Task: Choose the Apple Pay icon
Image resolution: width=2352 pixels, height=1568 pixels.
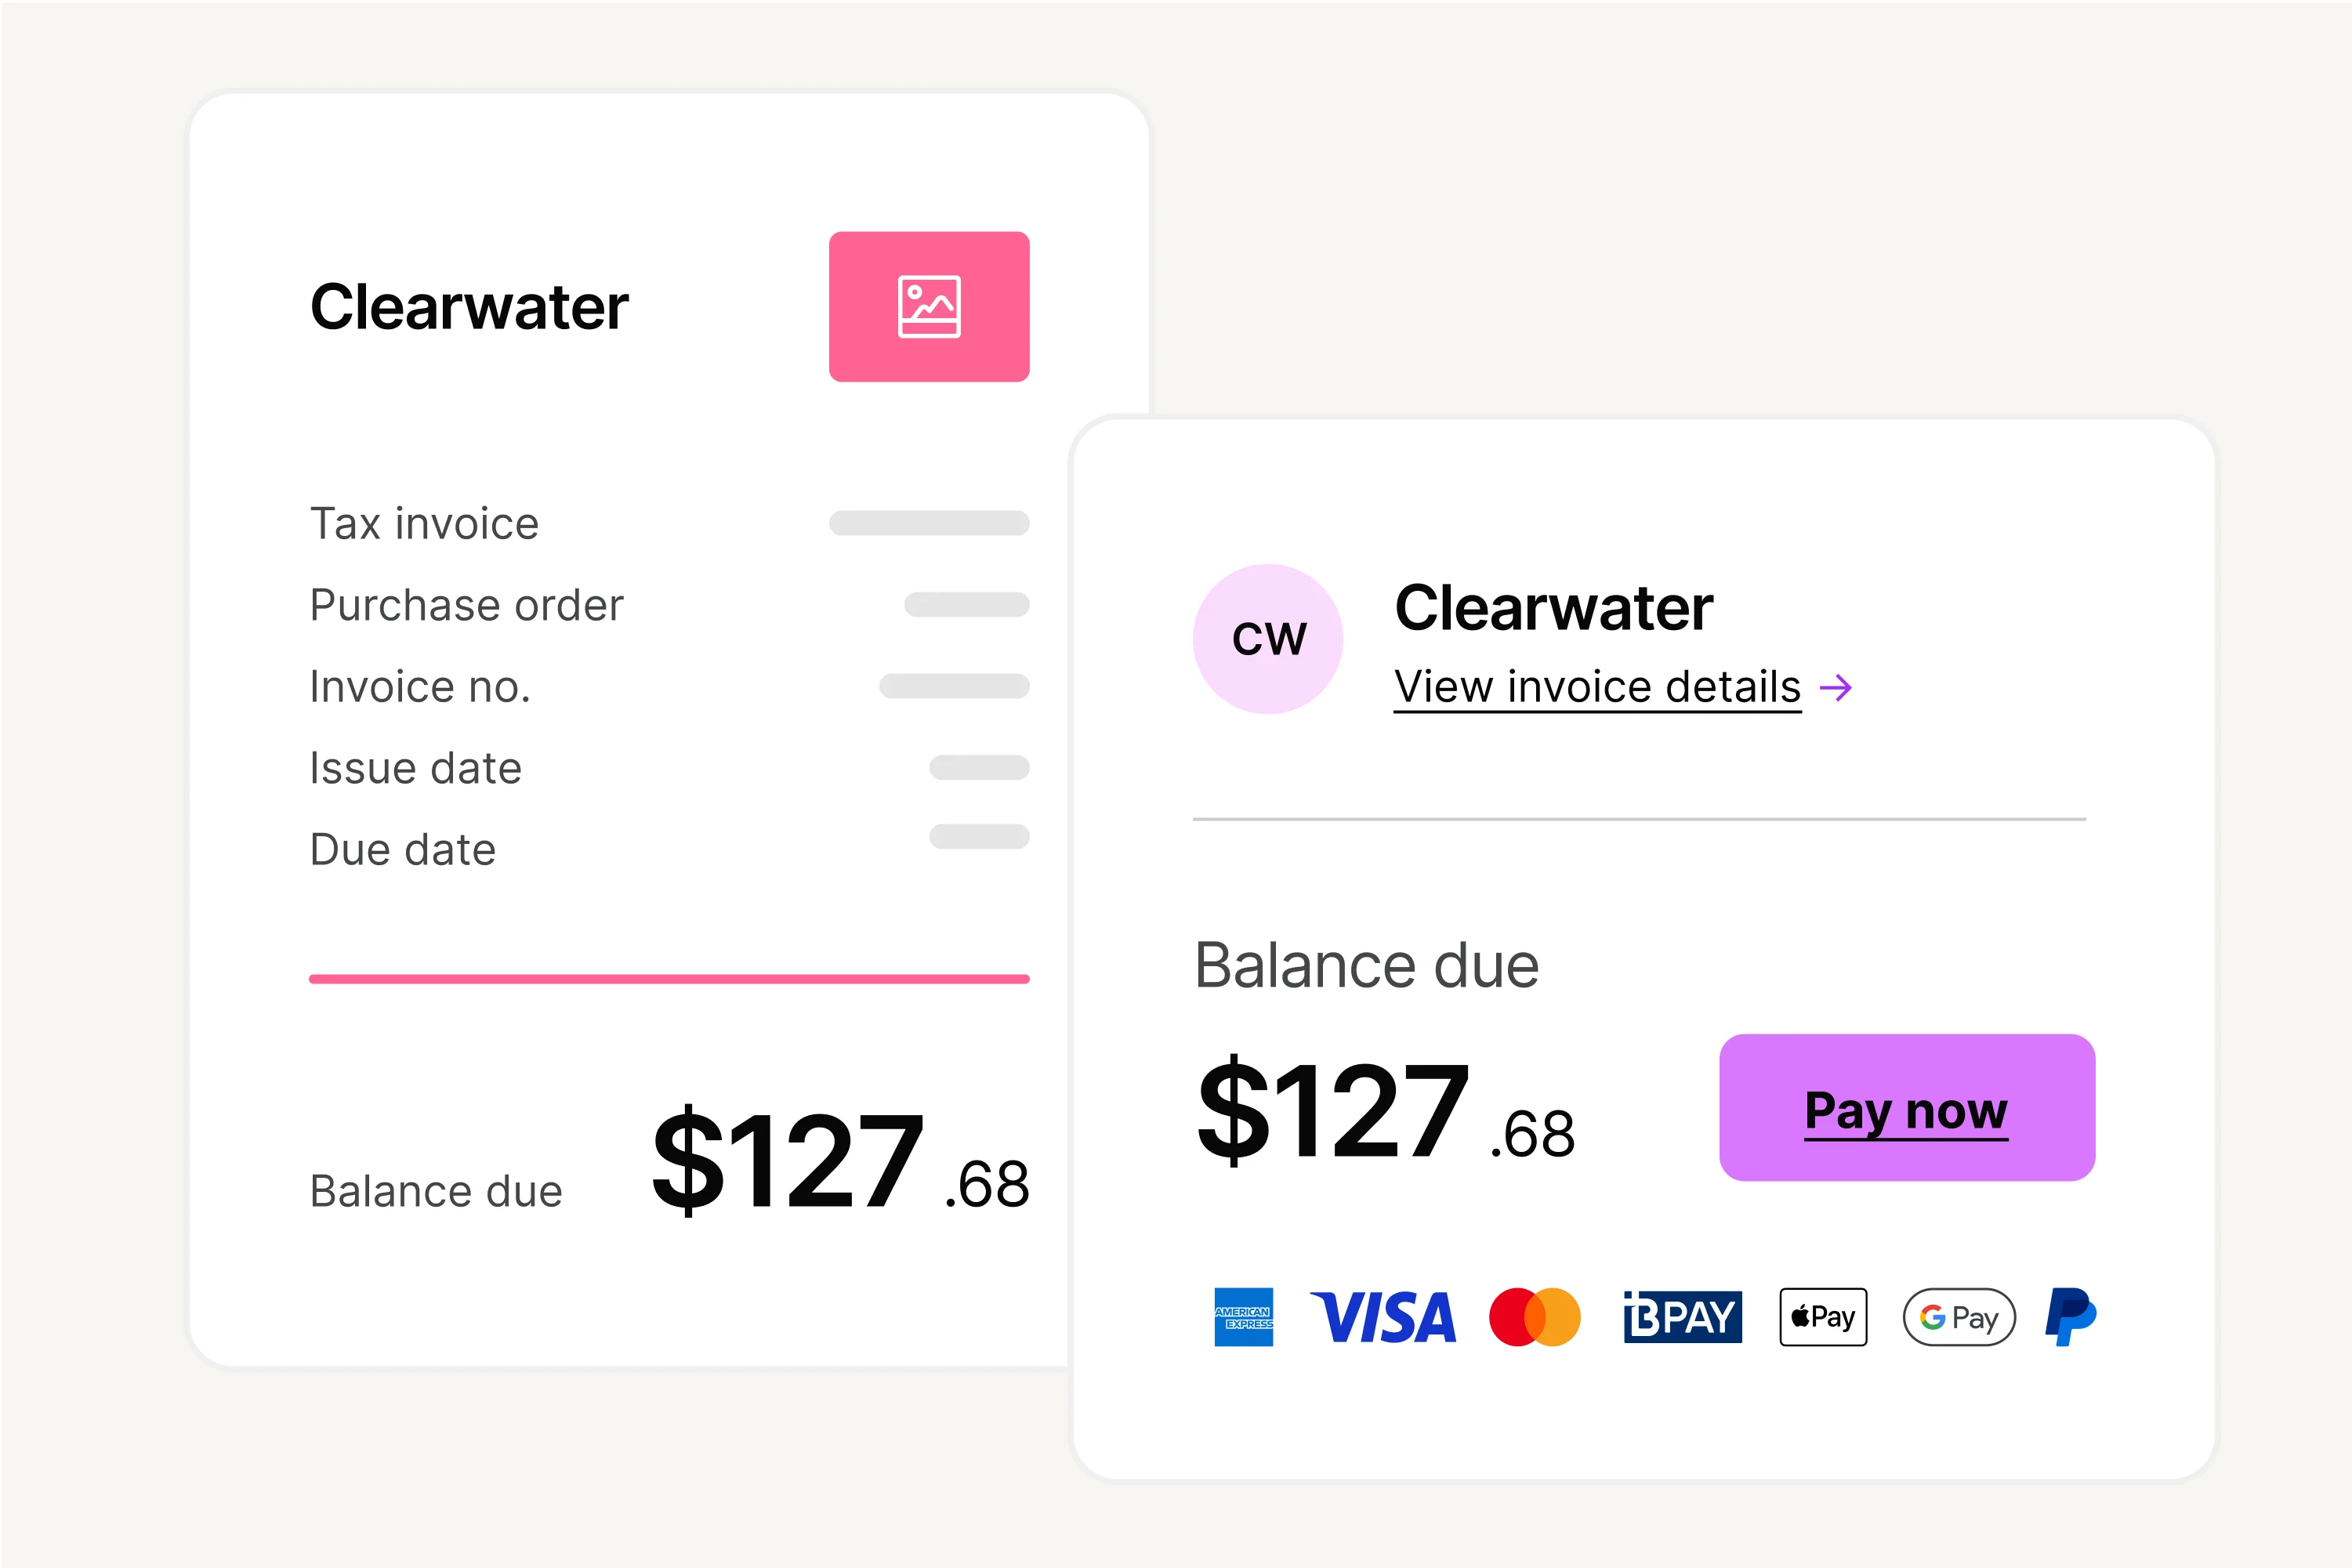Action: 1822,1317
